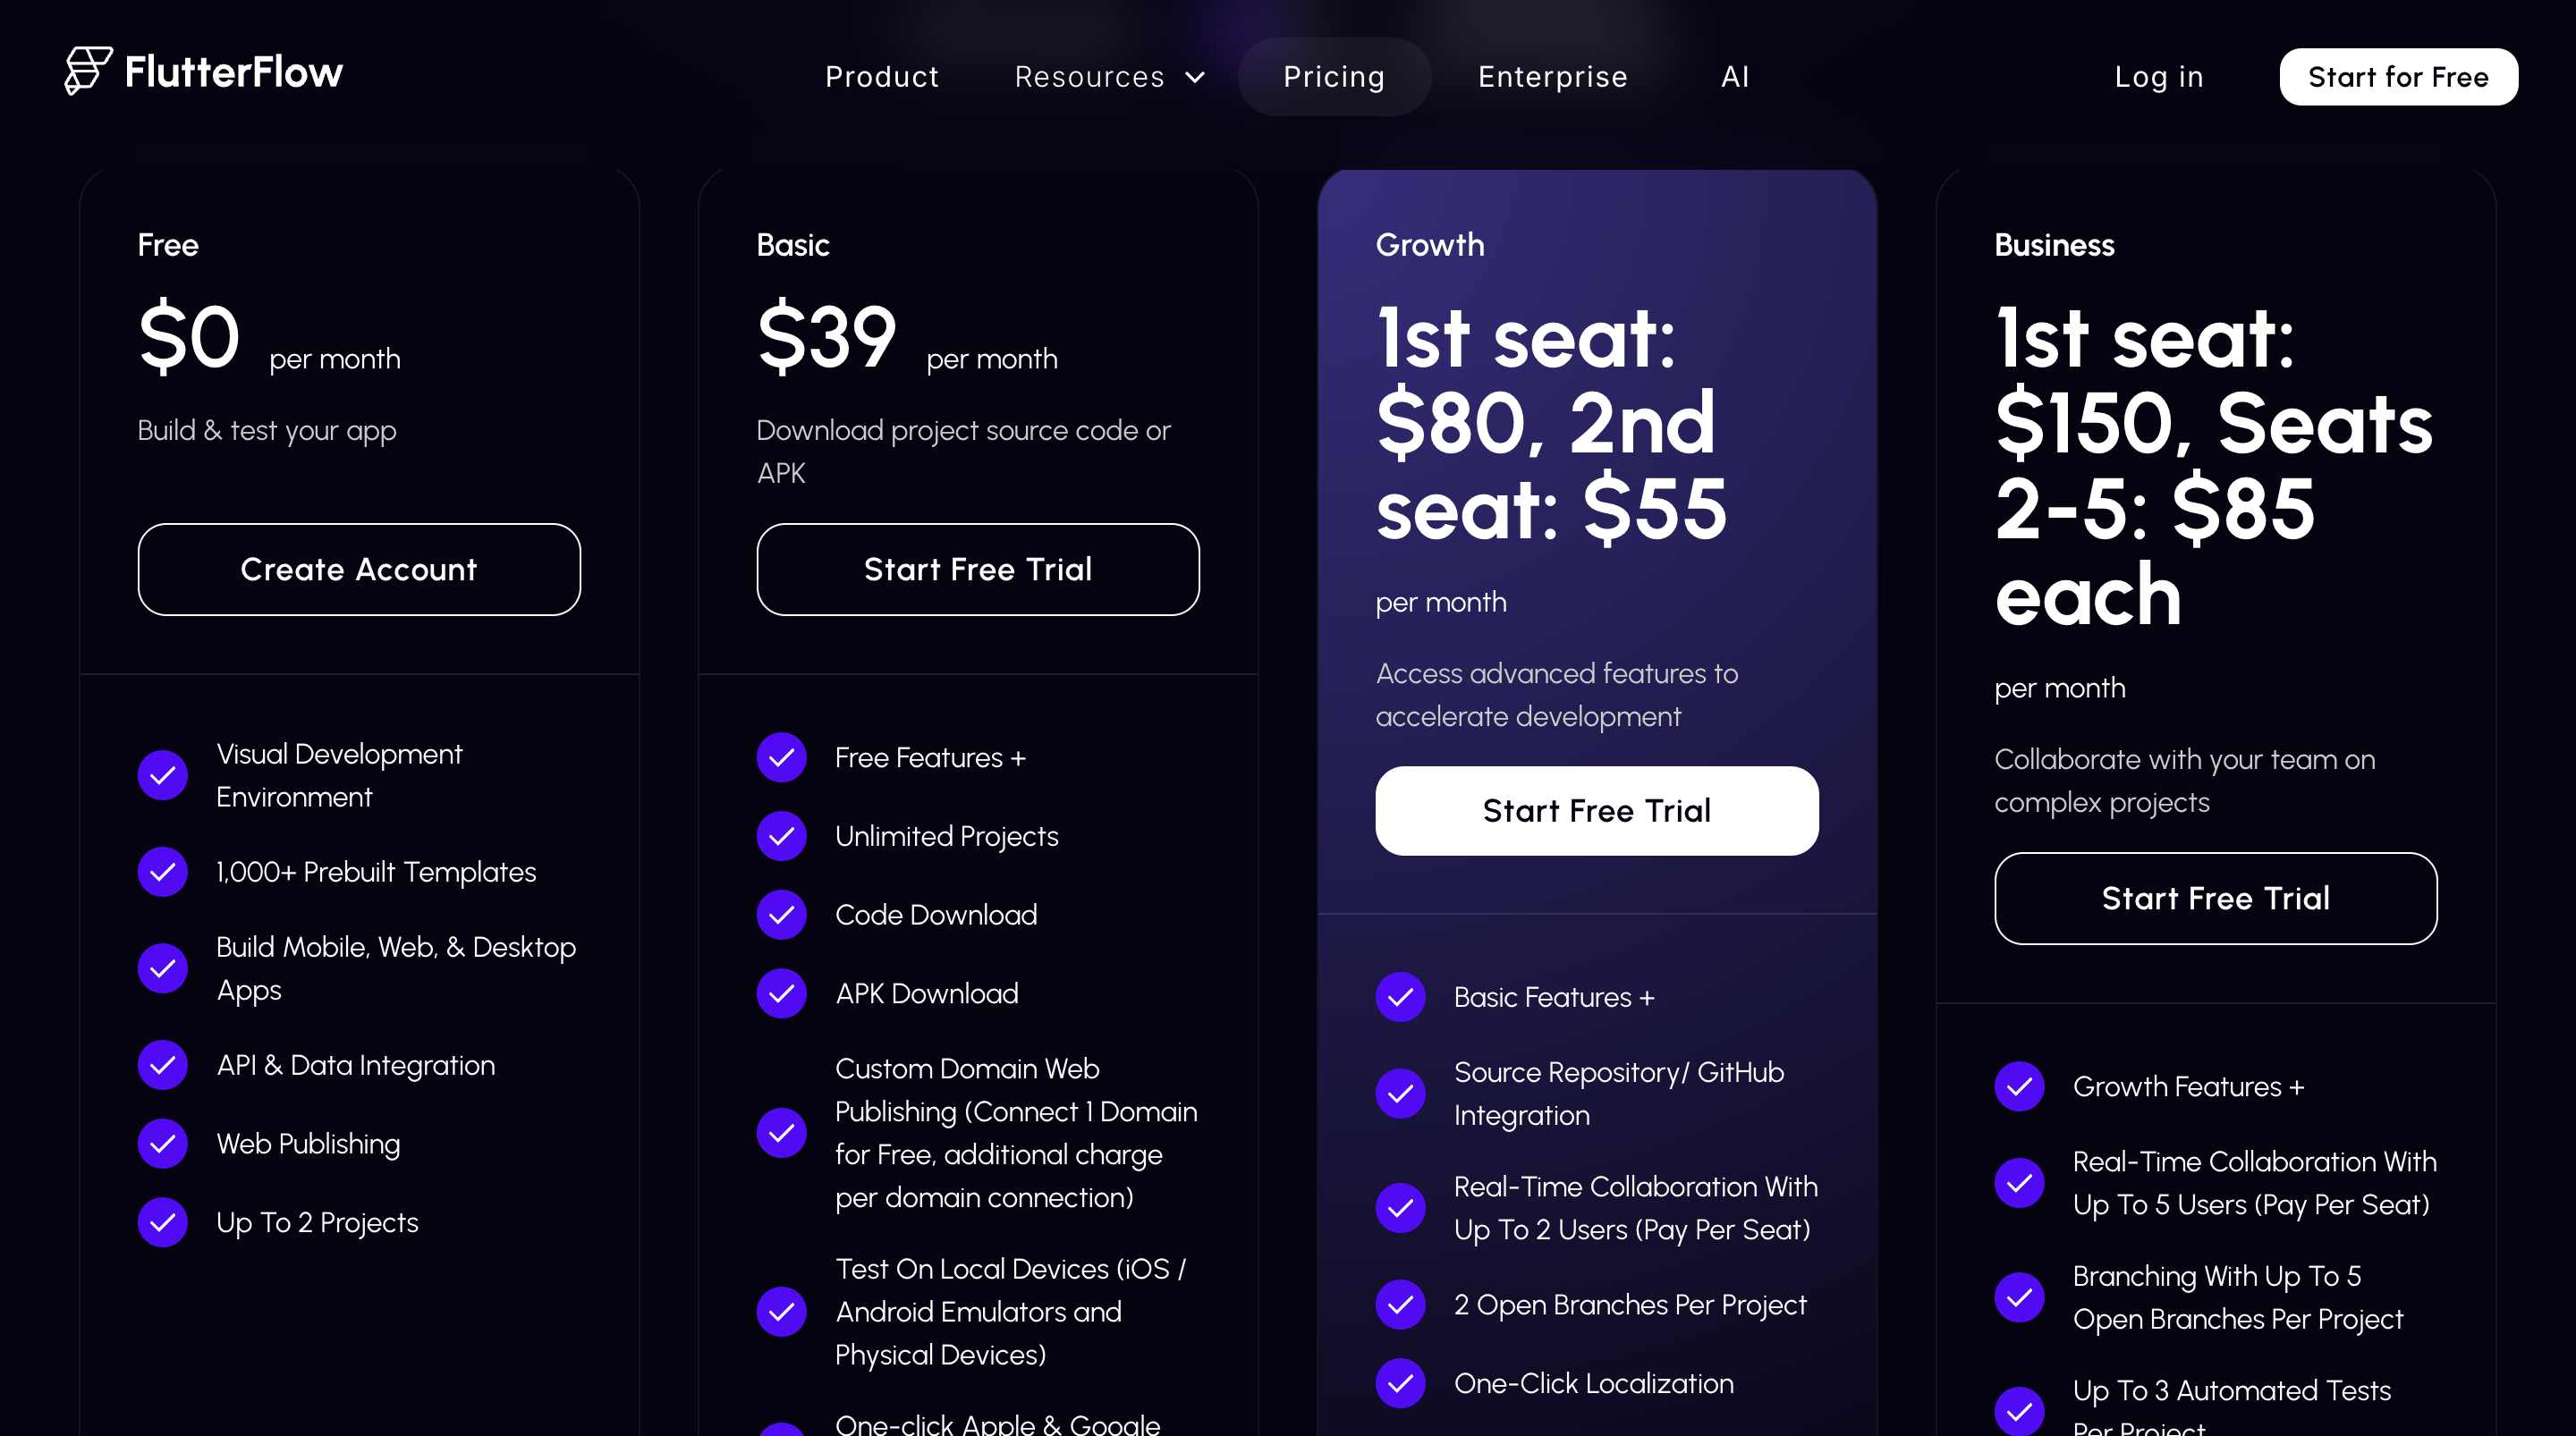Image resolution: width=2576 pixels, height=1436 pixels.
Task: Click the Log in link
Action: (2158, 77)
